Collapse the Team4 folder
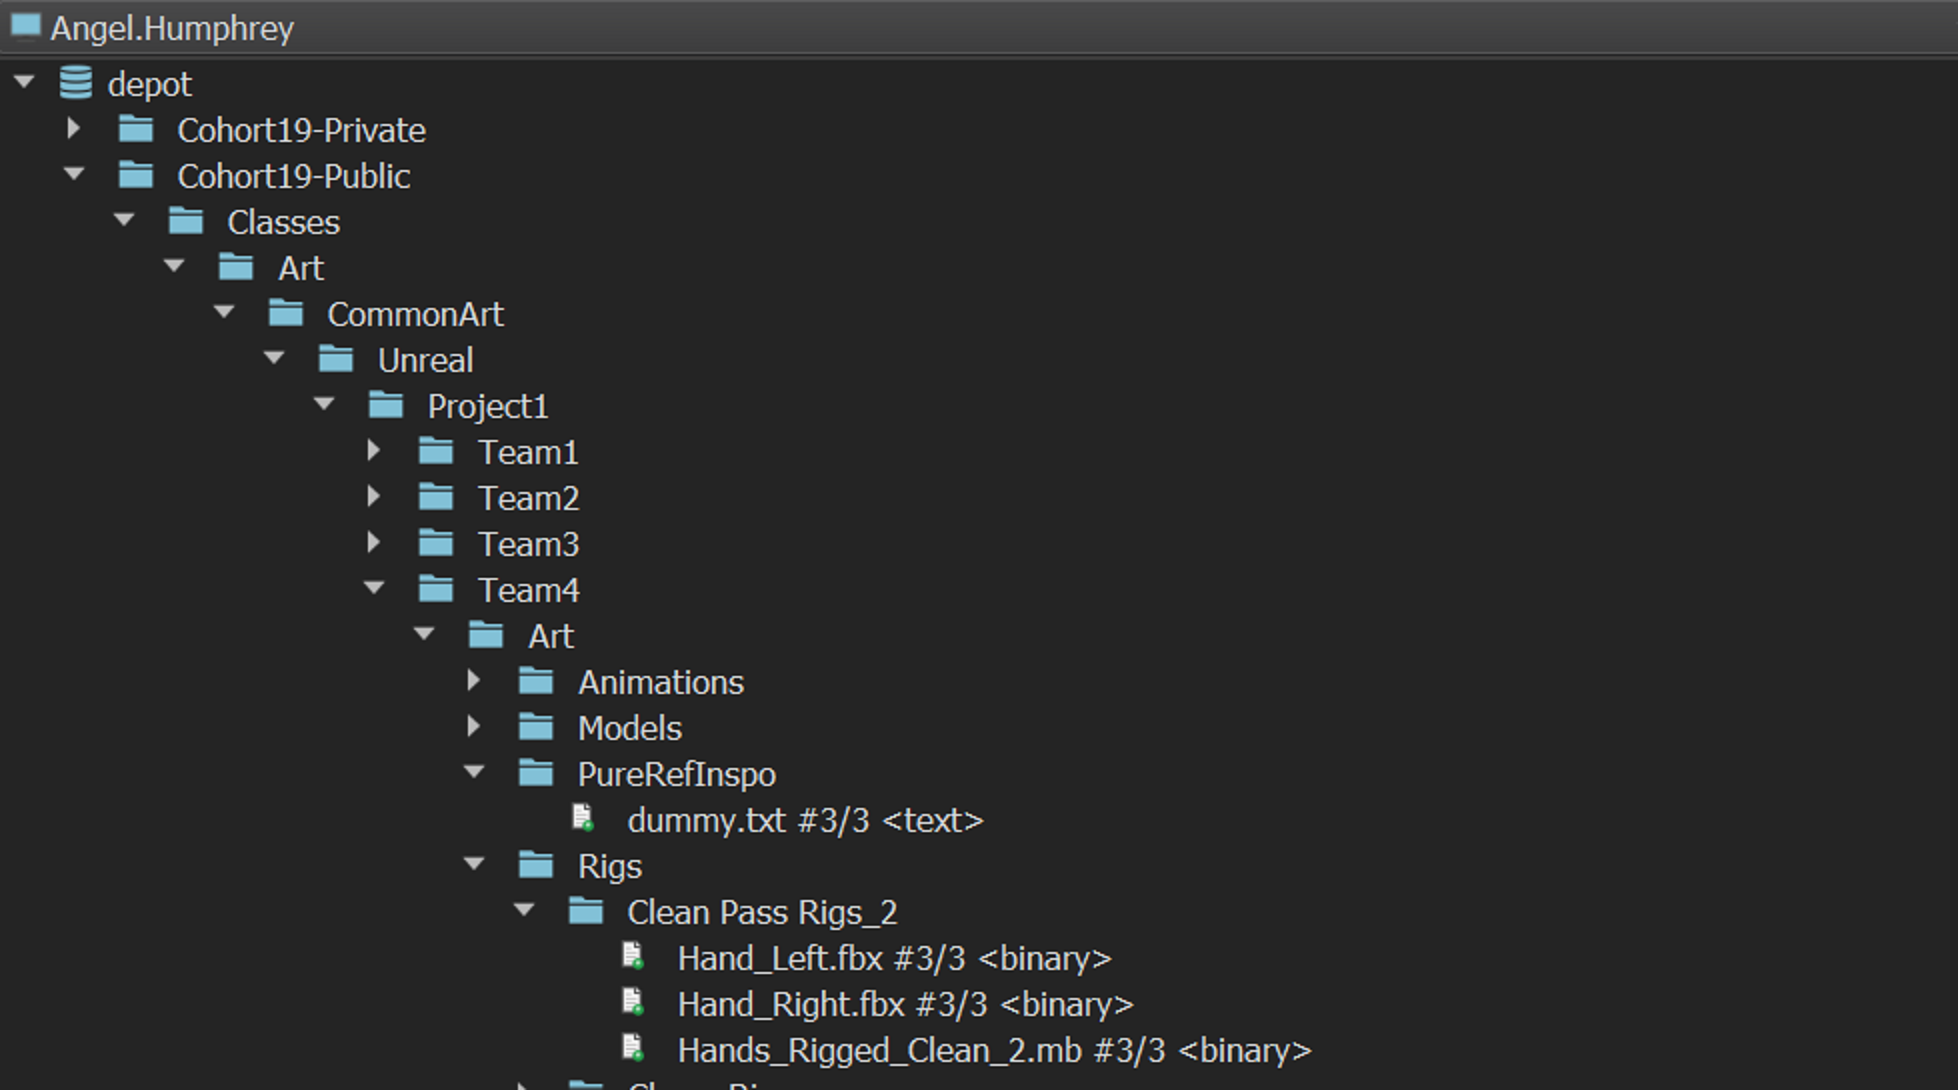This screenshot has width=1958, height=1090. (x=374, y=589)
